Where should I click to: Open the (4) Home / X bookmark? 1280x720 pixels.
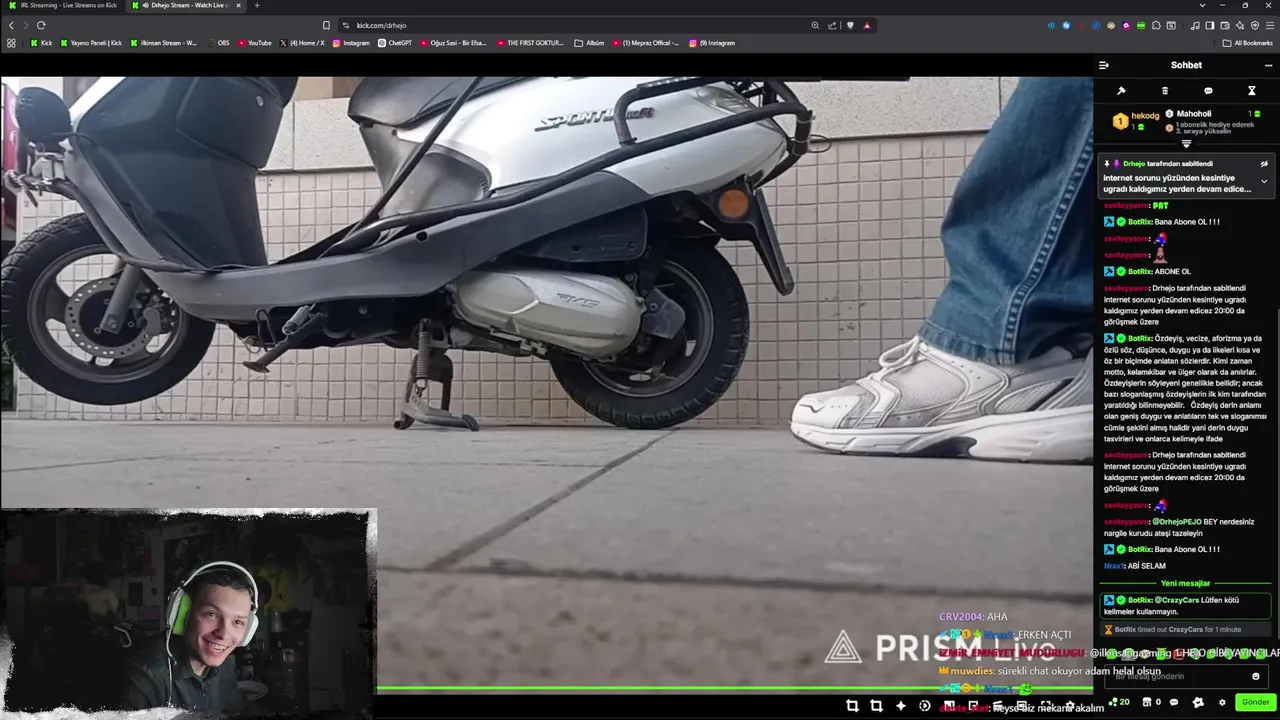302,43
